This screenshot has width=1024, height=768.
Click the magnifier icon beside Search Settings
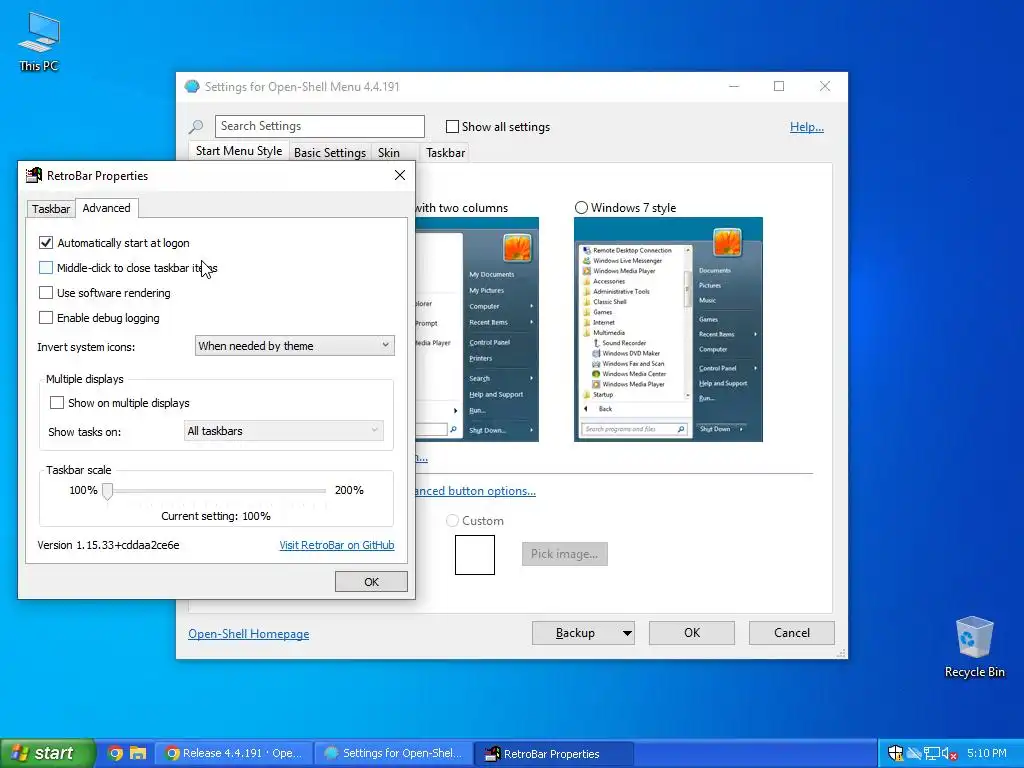(196, 127)
